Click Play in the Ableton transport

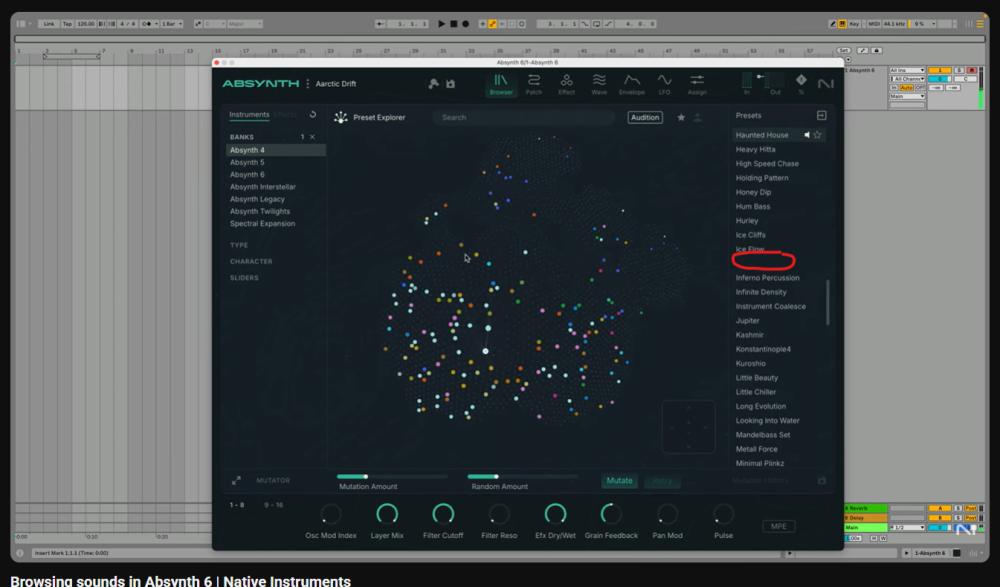(441, 24)
